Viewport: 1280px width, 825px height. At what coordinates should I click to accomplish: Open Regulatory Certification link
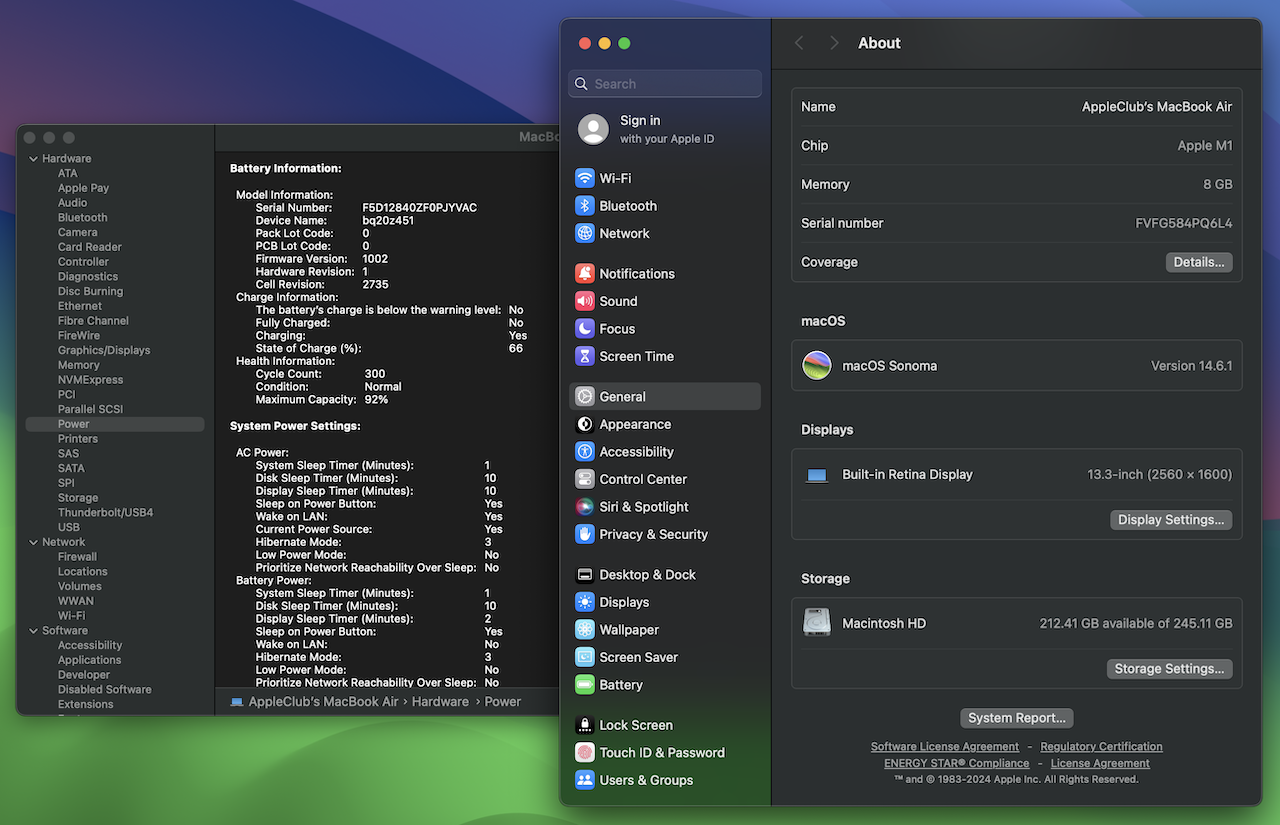click(1101, 747)
